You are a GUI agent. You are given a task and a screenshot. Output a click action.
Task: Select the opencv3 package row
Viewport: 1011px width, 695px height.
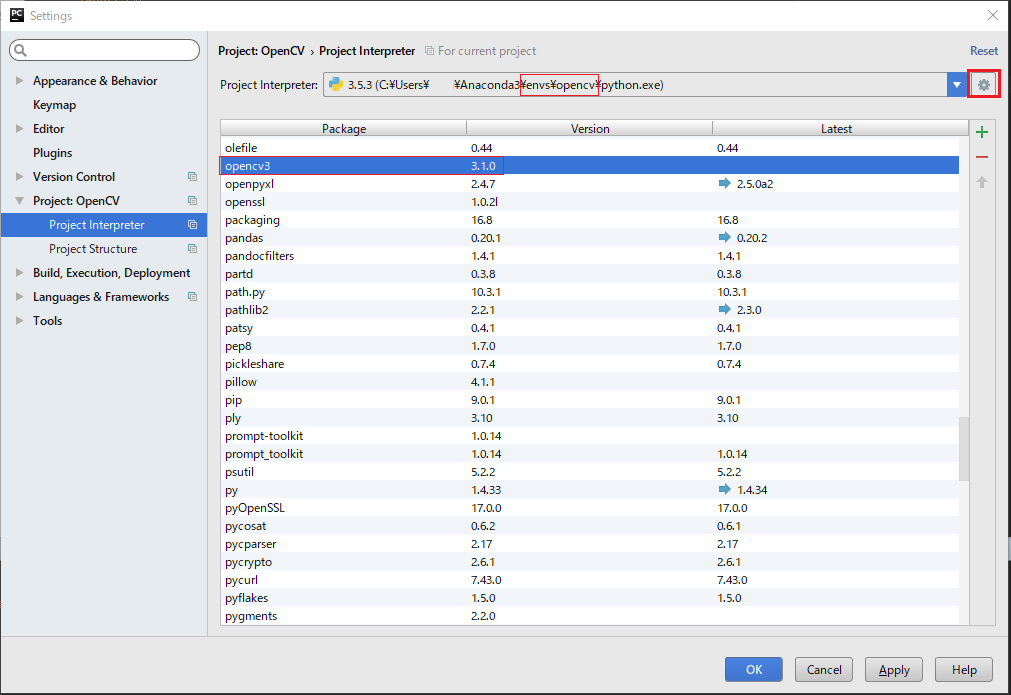coord(589,166)
